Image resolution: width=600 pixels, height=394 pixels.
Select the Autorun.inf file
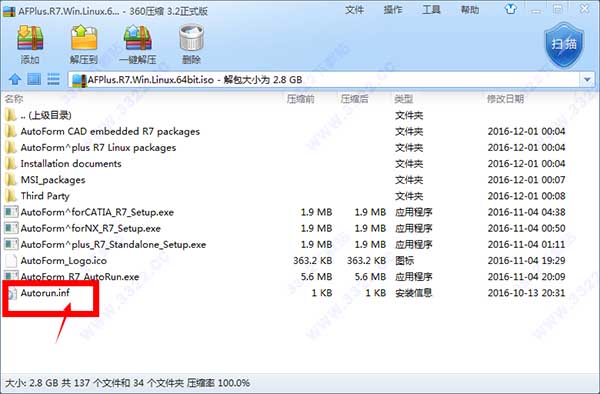(300, 293)
